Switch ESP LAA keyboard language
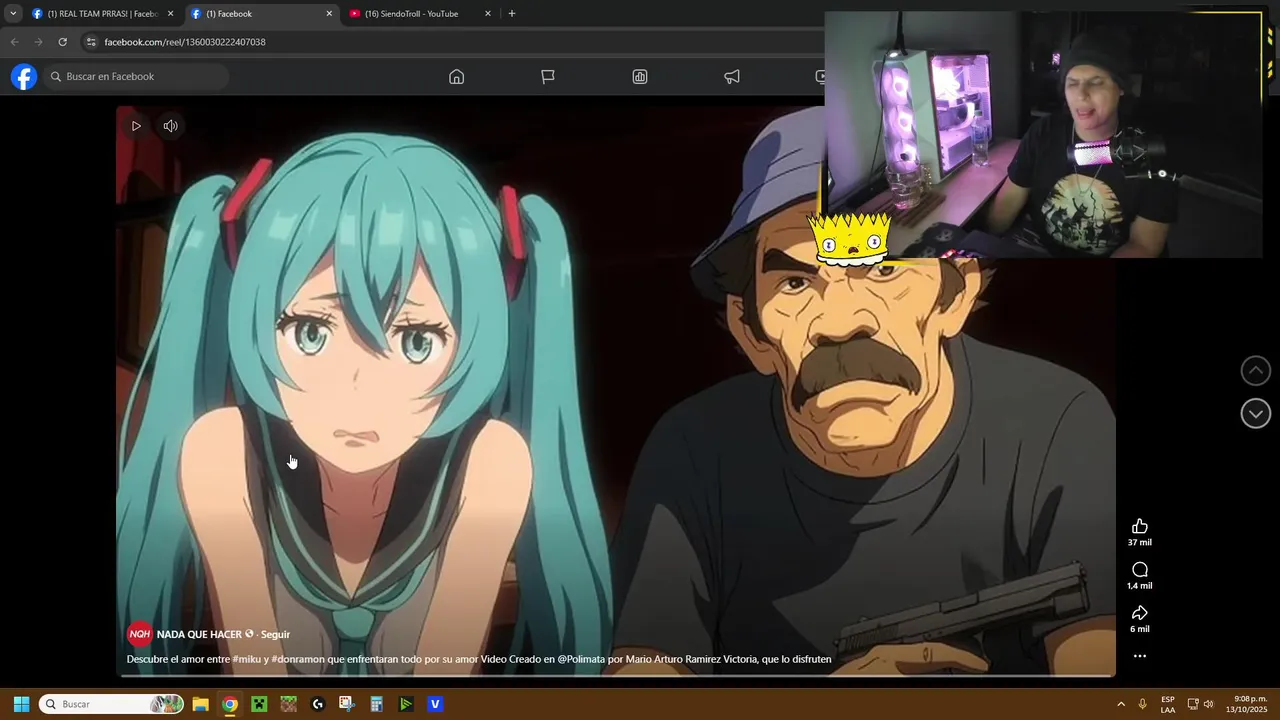This screenshot has height=720, width=1280. tap(1168, 704)
